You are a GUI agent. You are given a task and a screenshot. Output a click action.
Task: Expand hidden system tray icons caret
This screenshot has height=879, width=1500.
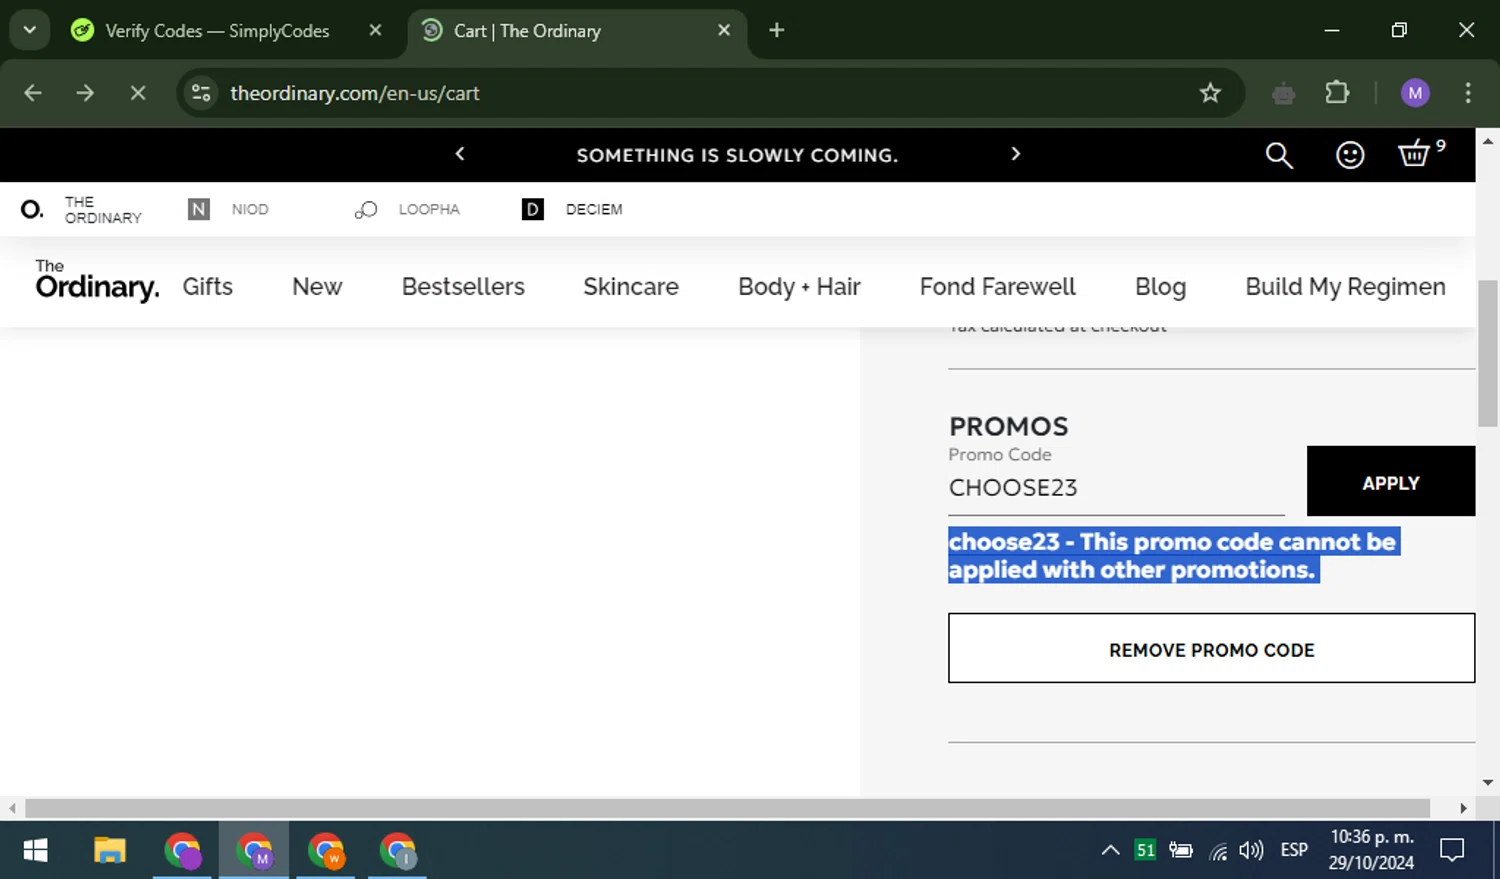(1110, 850)
